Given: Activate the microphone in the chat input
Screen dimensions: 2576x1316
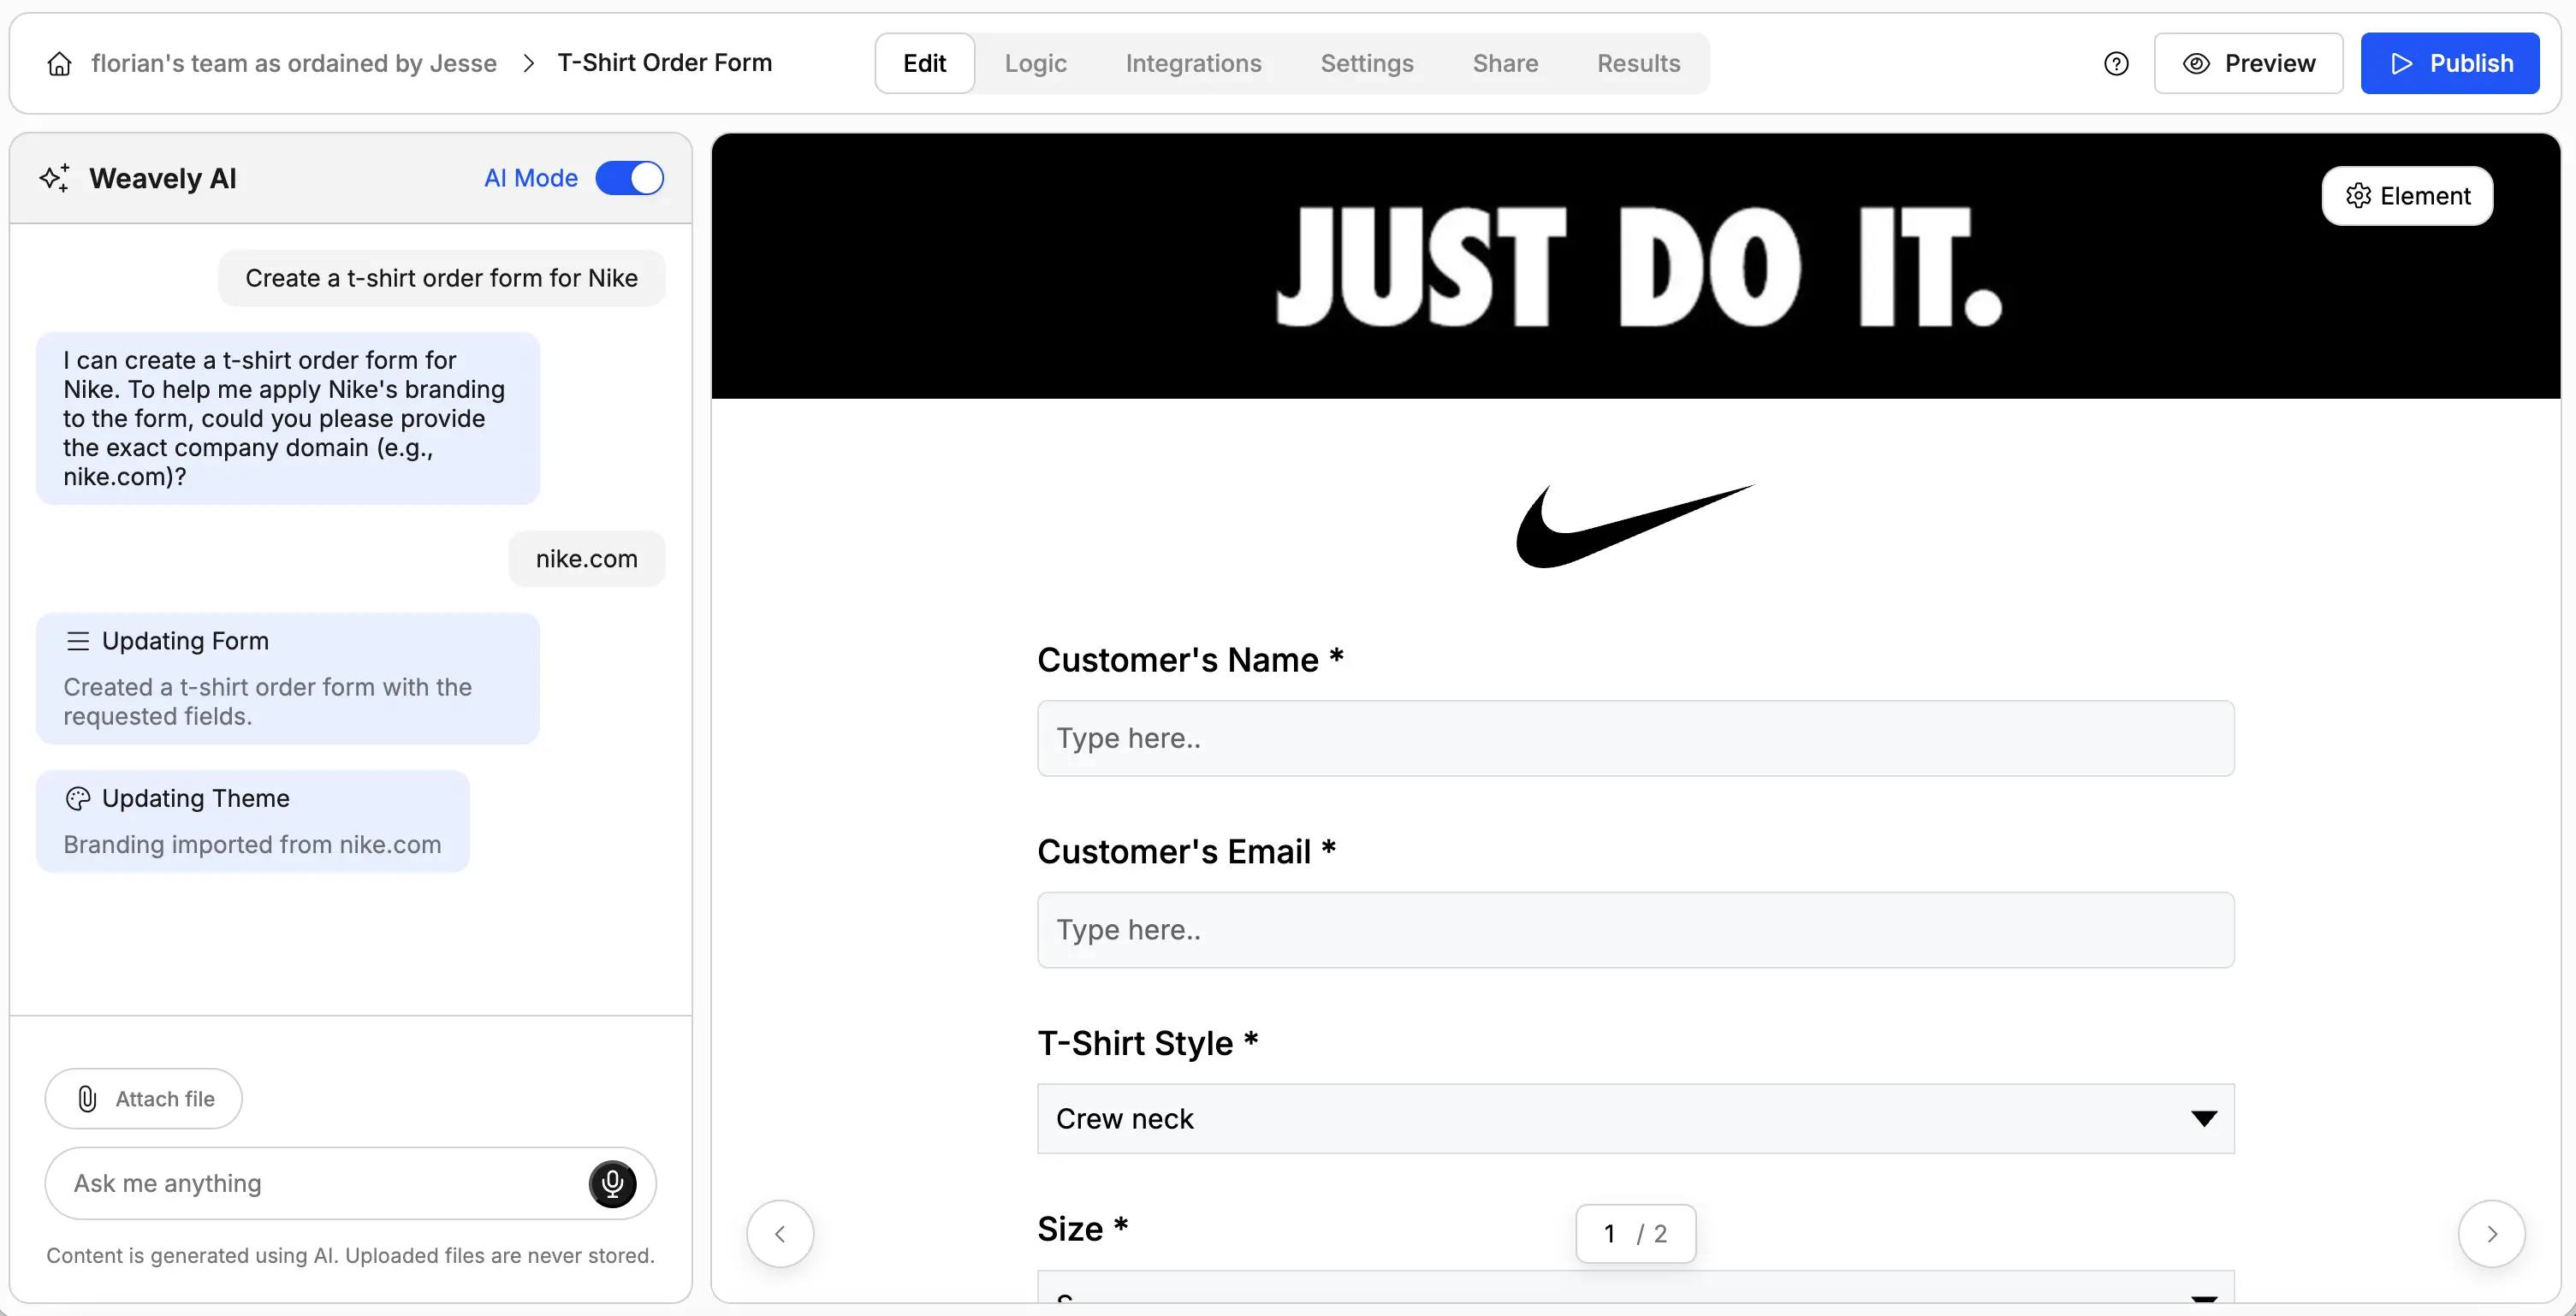Looking at the screenshot, I should coord(612,1183).
